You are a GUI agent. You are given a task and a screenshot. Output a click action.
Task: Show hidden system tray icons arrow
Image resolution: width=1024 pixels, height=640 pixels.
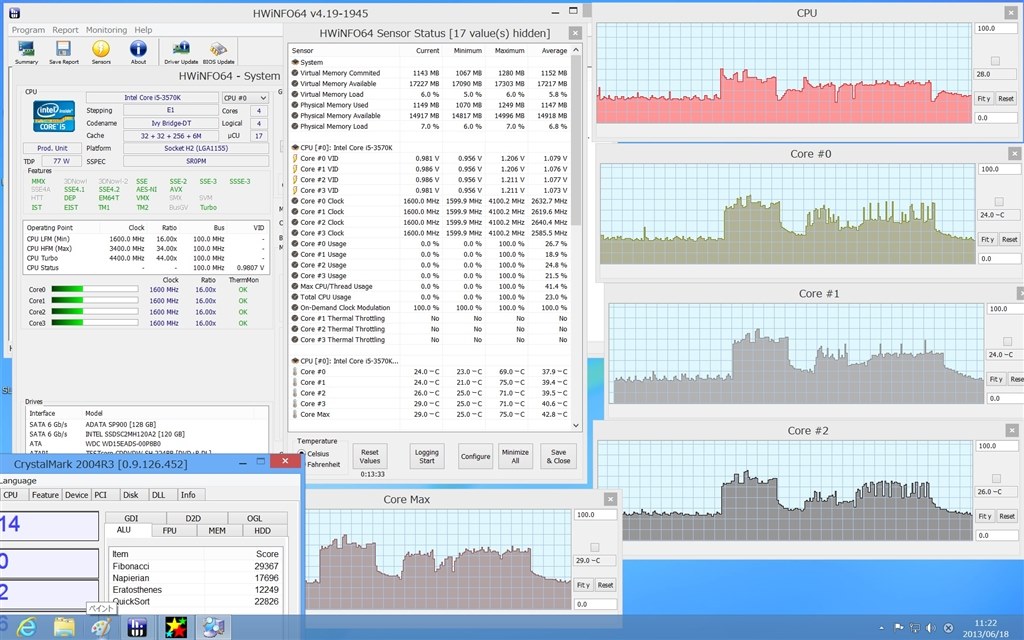(x=882, y=628)
